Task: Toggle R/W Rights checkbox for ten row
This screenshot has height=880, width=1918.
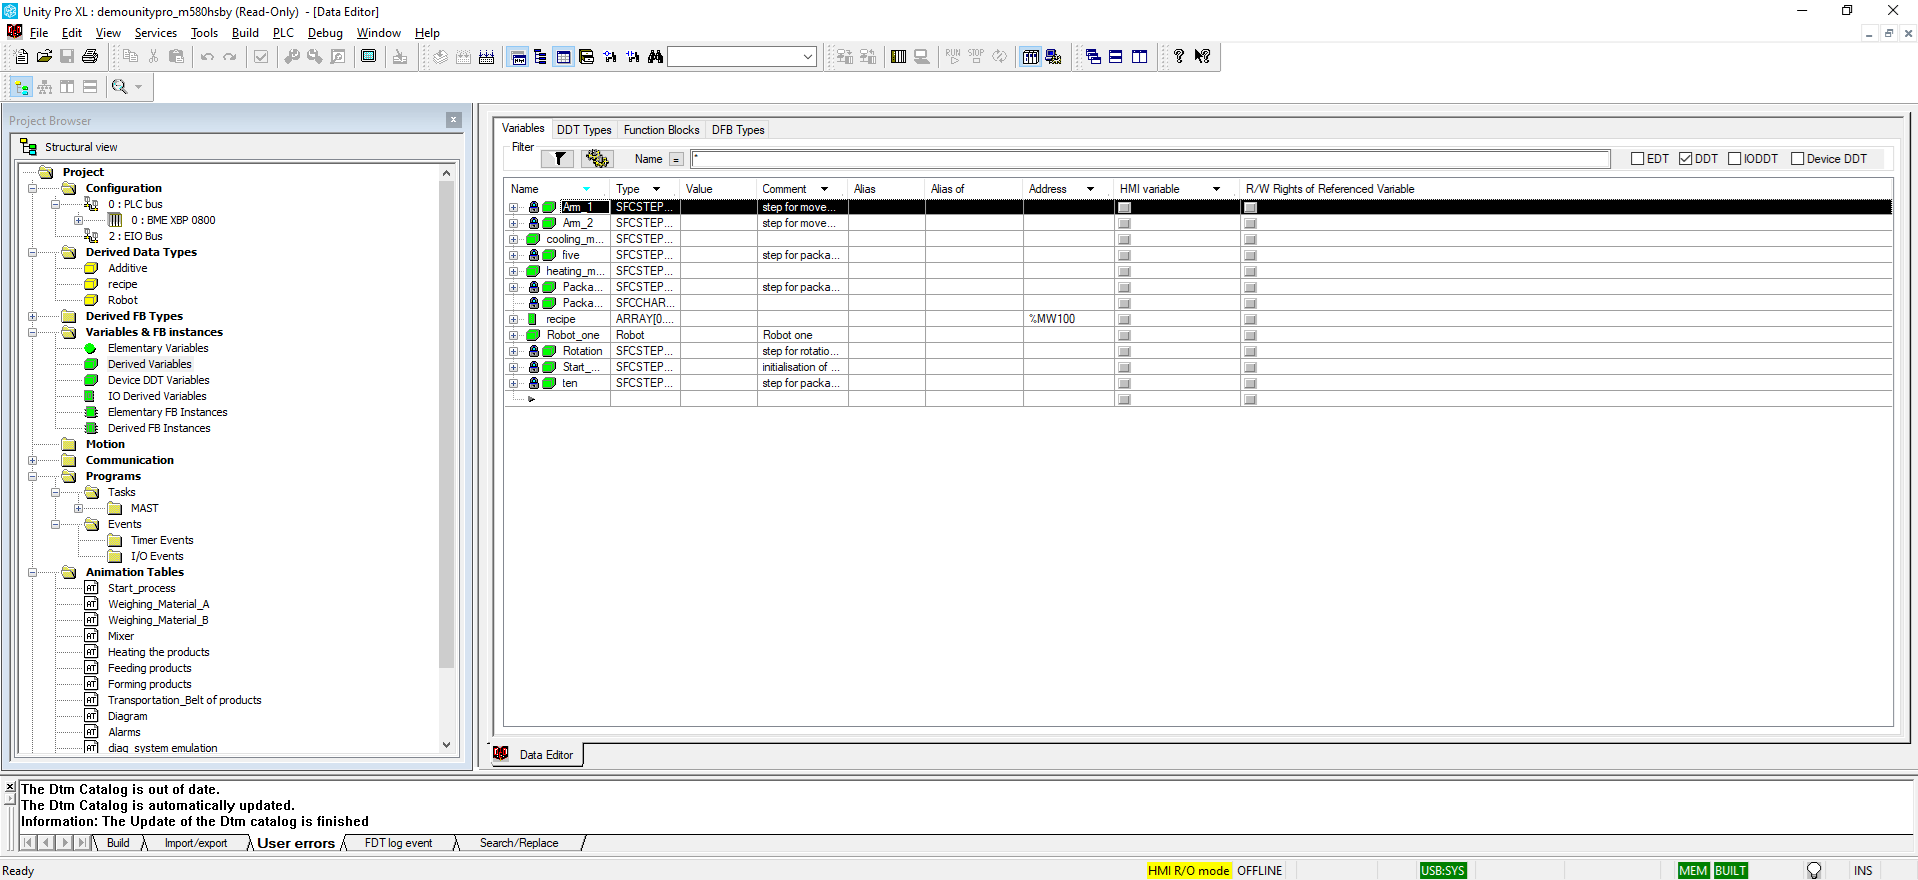Action: click(1250, 383)
